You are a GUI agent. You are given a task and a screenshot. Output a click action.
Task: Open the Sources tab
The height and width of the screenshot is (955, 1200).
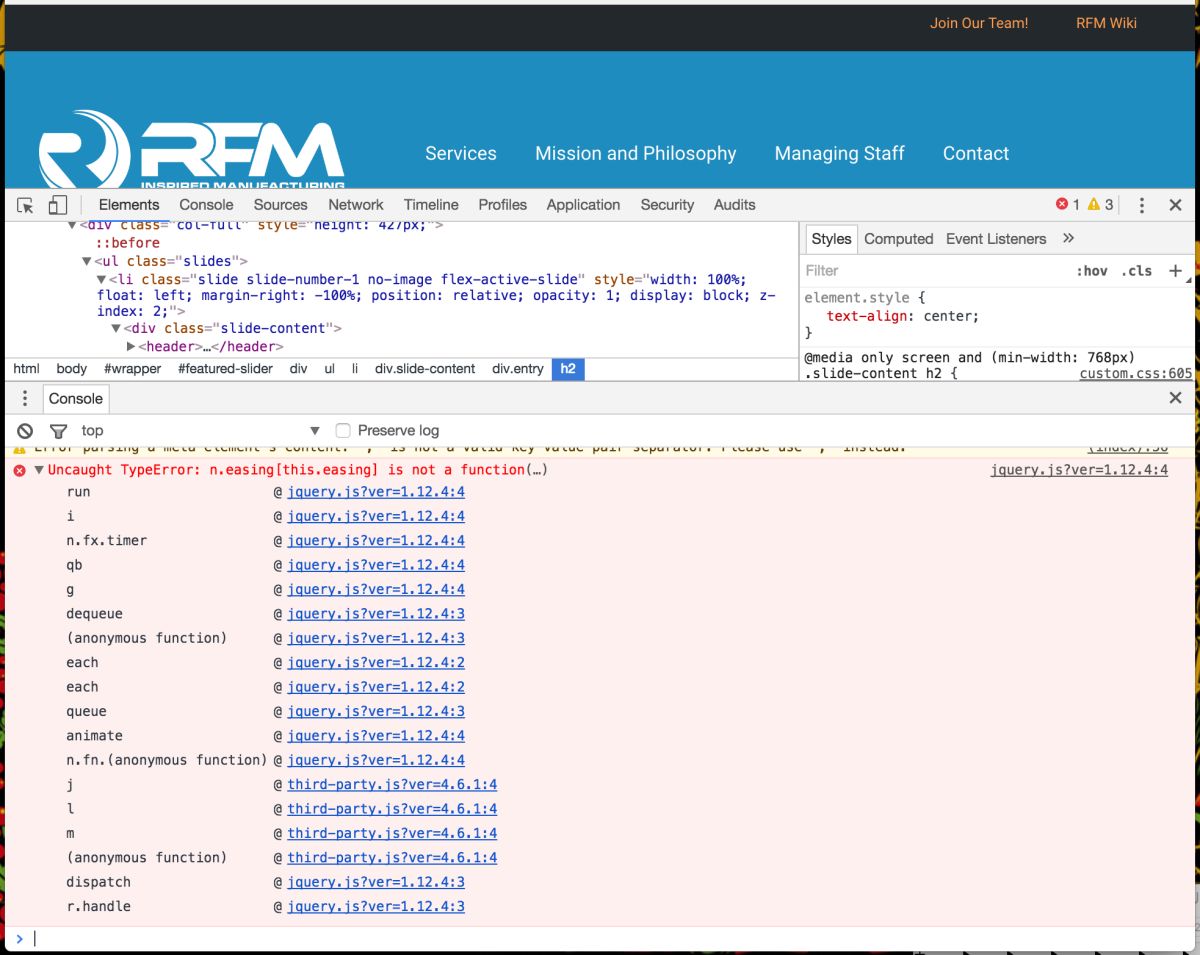[280, 205]
